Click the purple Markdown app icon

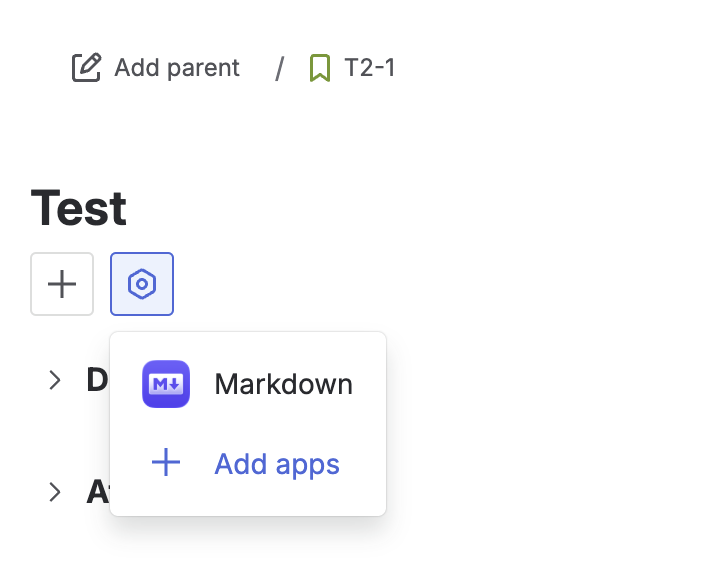pyautogui.click(x=166, y=384)
